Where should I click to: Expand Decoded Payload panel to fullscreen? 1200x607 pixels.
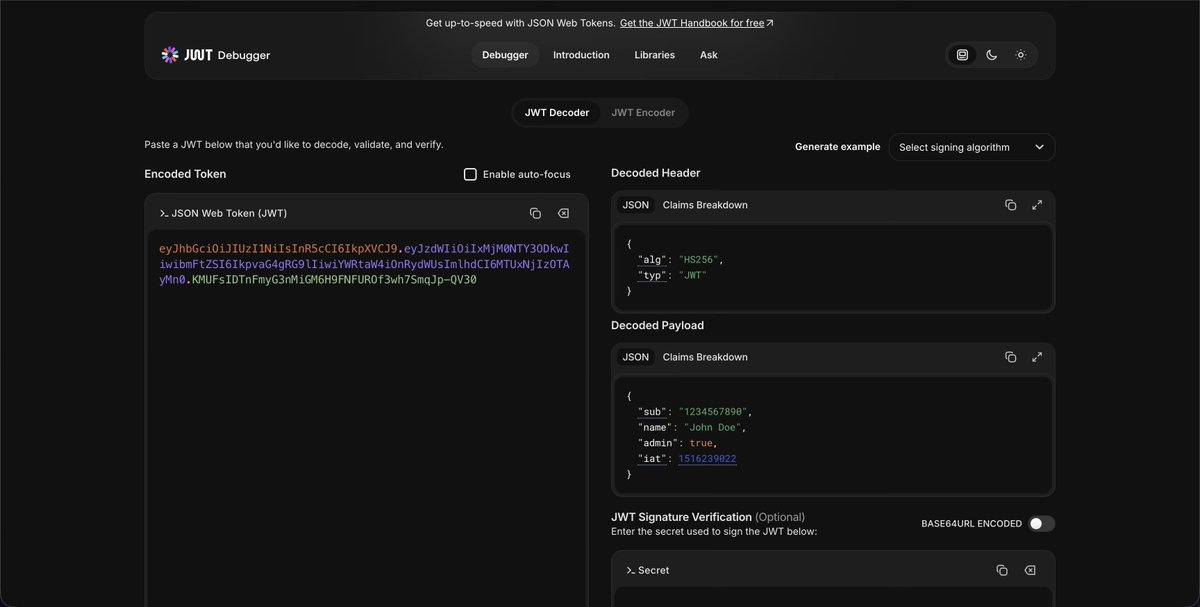click(x=1037, y=357)
